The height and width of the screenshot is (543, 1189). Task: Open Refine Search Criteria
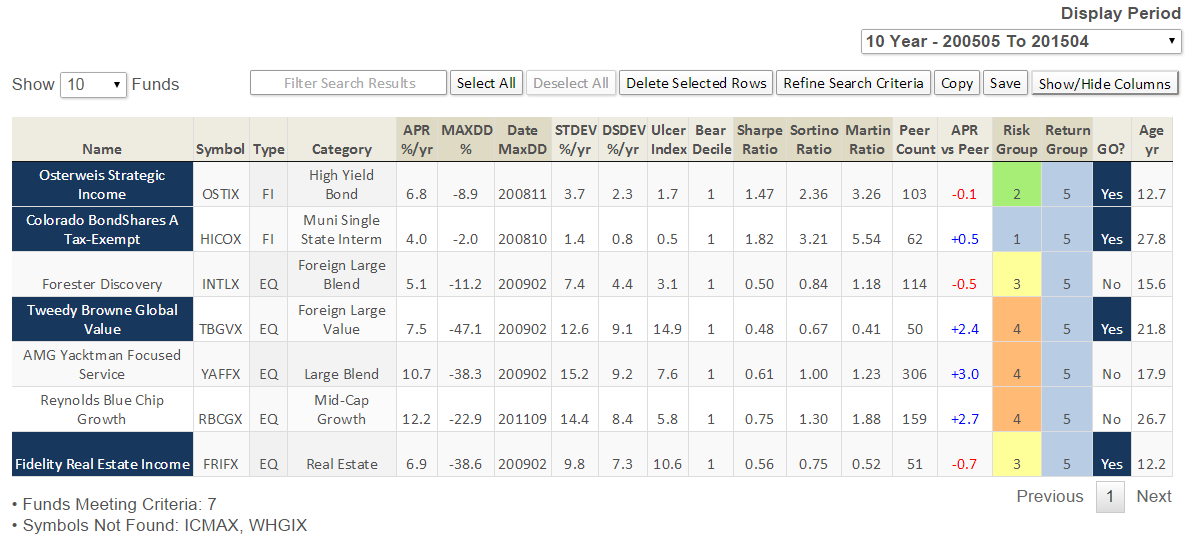point(853,83)
